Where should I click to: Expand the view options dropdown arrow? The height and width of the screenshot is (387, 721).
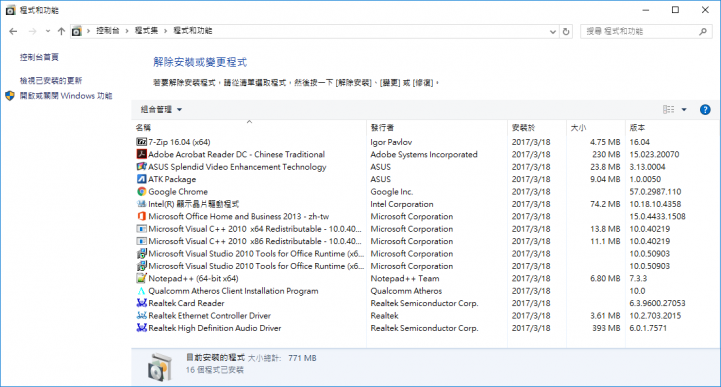click(684, 109)
